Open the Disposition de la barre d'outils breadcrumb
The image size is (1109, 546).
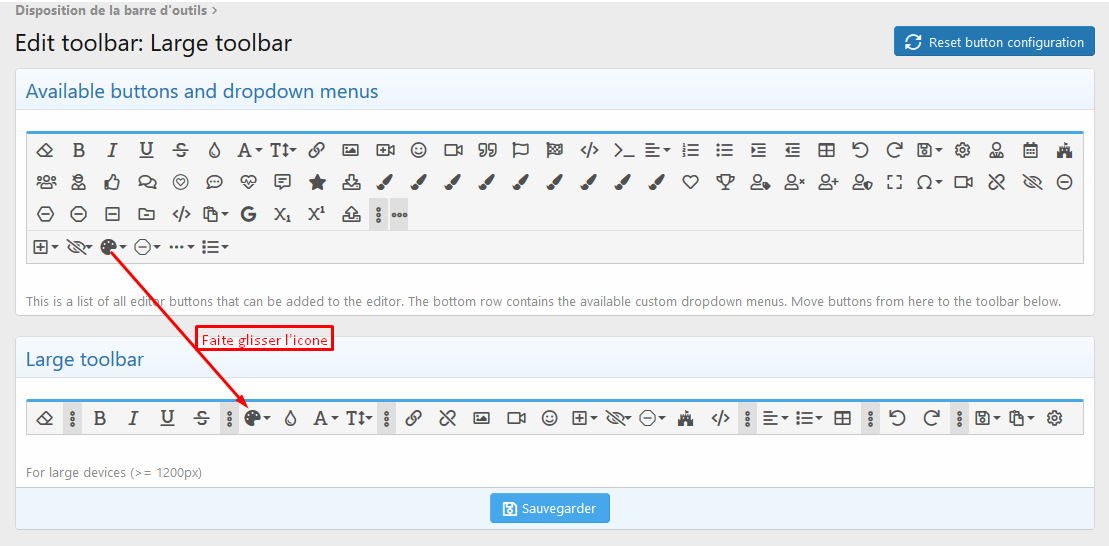[111, 11]
